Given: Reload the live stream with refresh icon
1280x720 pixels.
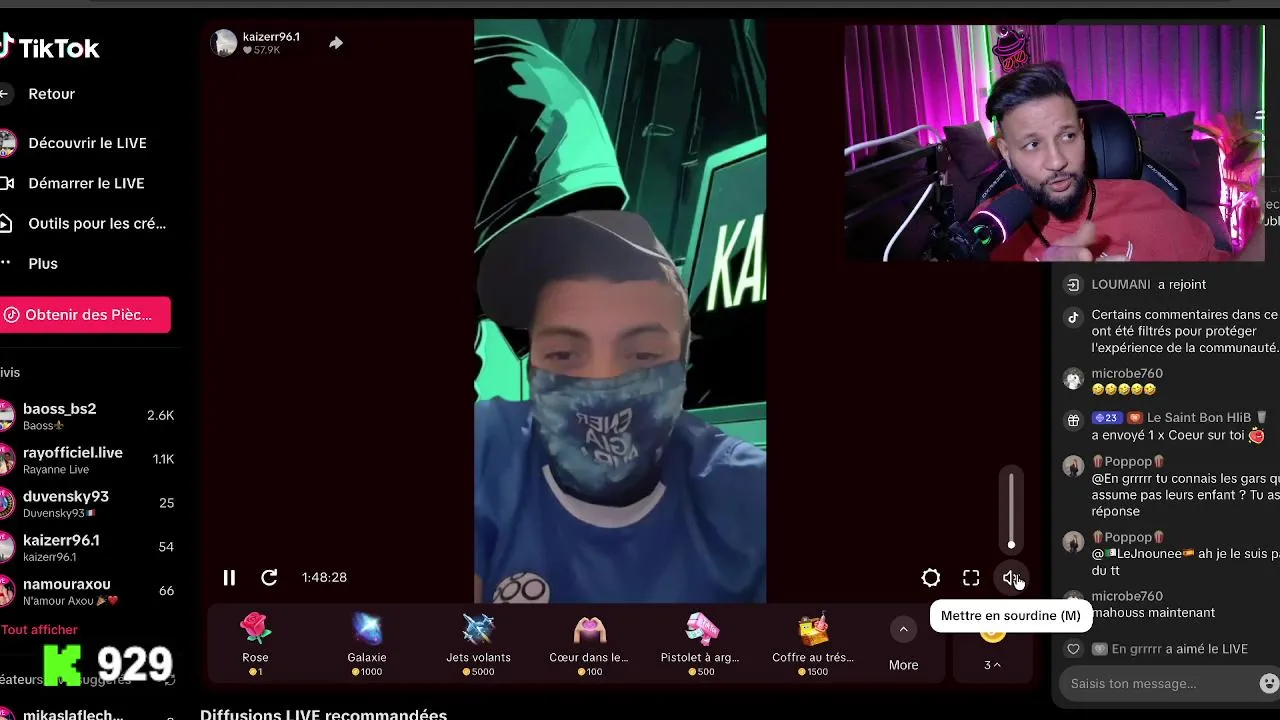Looking at the screenshot, I should 269,577.
